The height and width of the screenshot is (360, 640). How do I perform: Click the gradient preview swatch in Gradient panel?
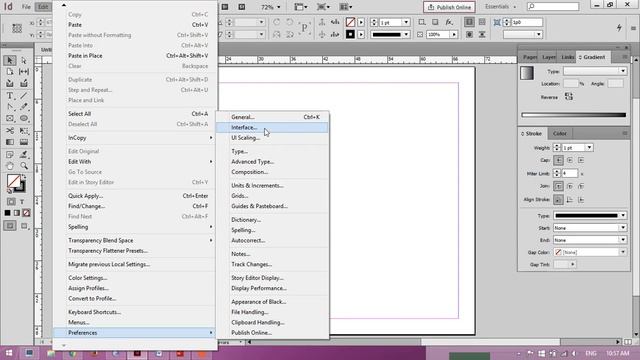[x=527, y=73]
